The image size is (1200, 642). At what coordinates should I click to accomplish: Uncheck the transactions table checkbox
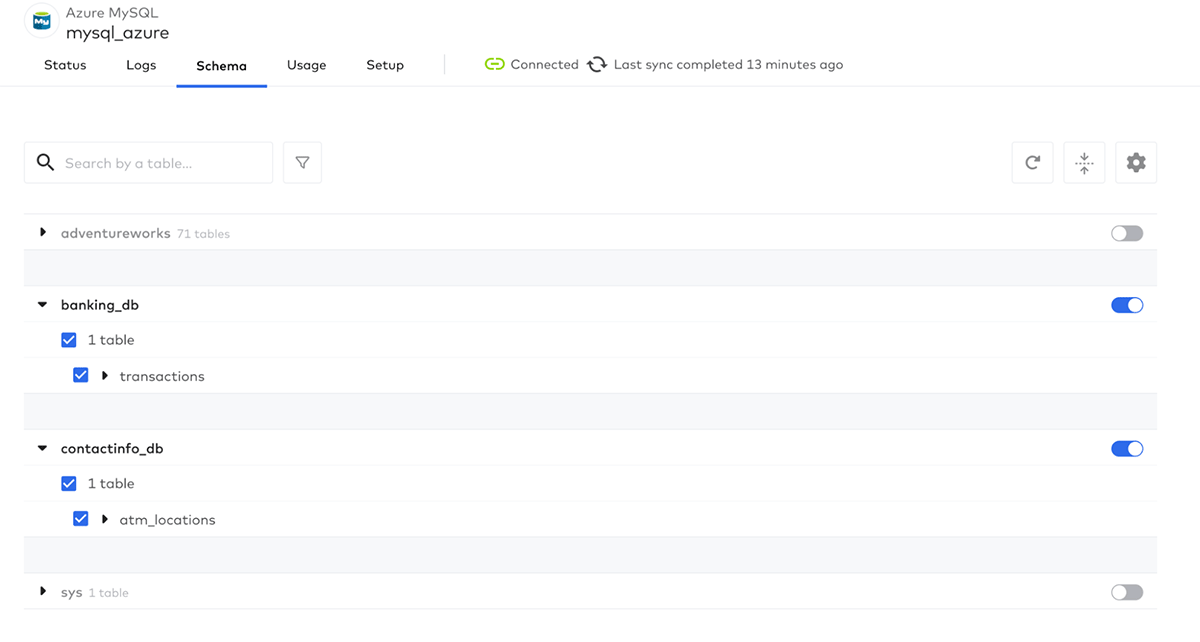[x=81, y=376]
